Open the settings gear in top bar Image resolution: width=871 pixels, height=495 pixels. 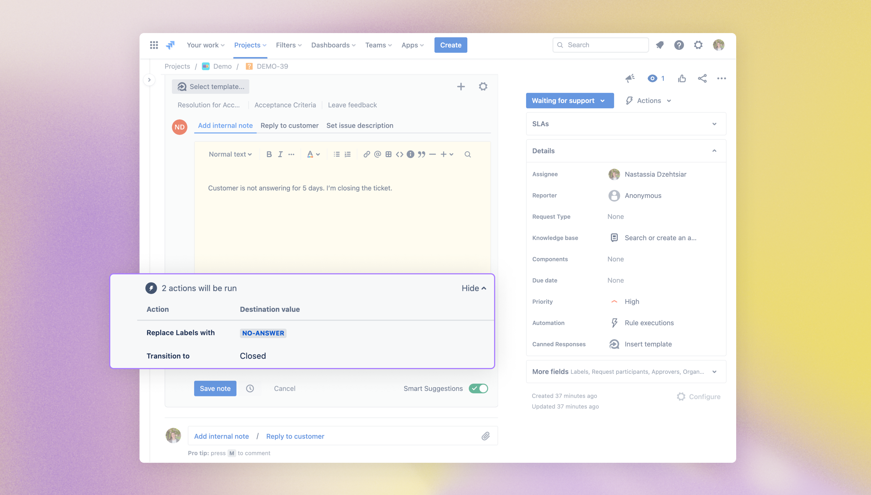(x=698, y=45)
